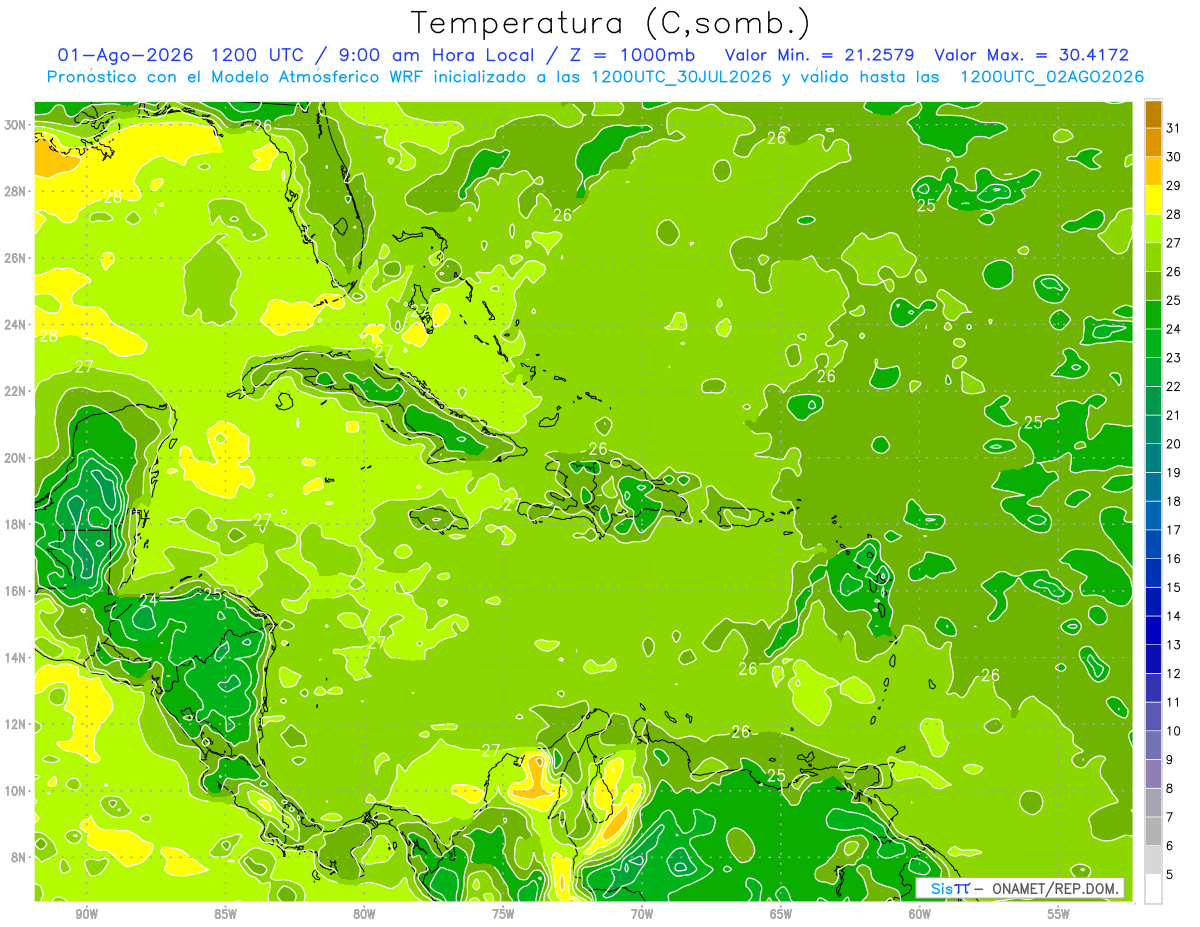The height and width of the screenshot is (927, 1200).
Task: Click the '60W' longitude axis label
Action: pos(920,914)
